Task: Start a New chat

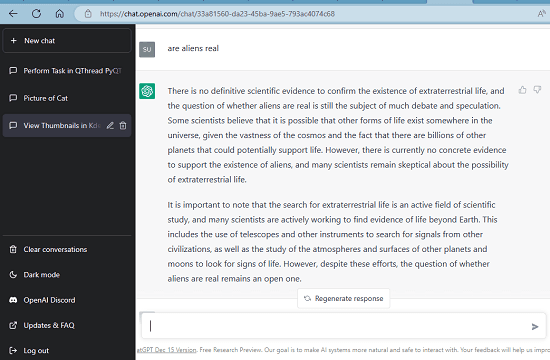Action: tap(67, 41)
